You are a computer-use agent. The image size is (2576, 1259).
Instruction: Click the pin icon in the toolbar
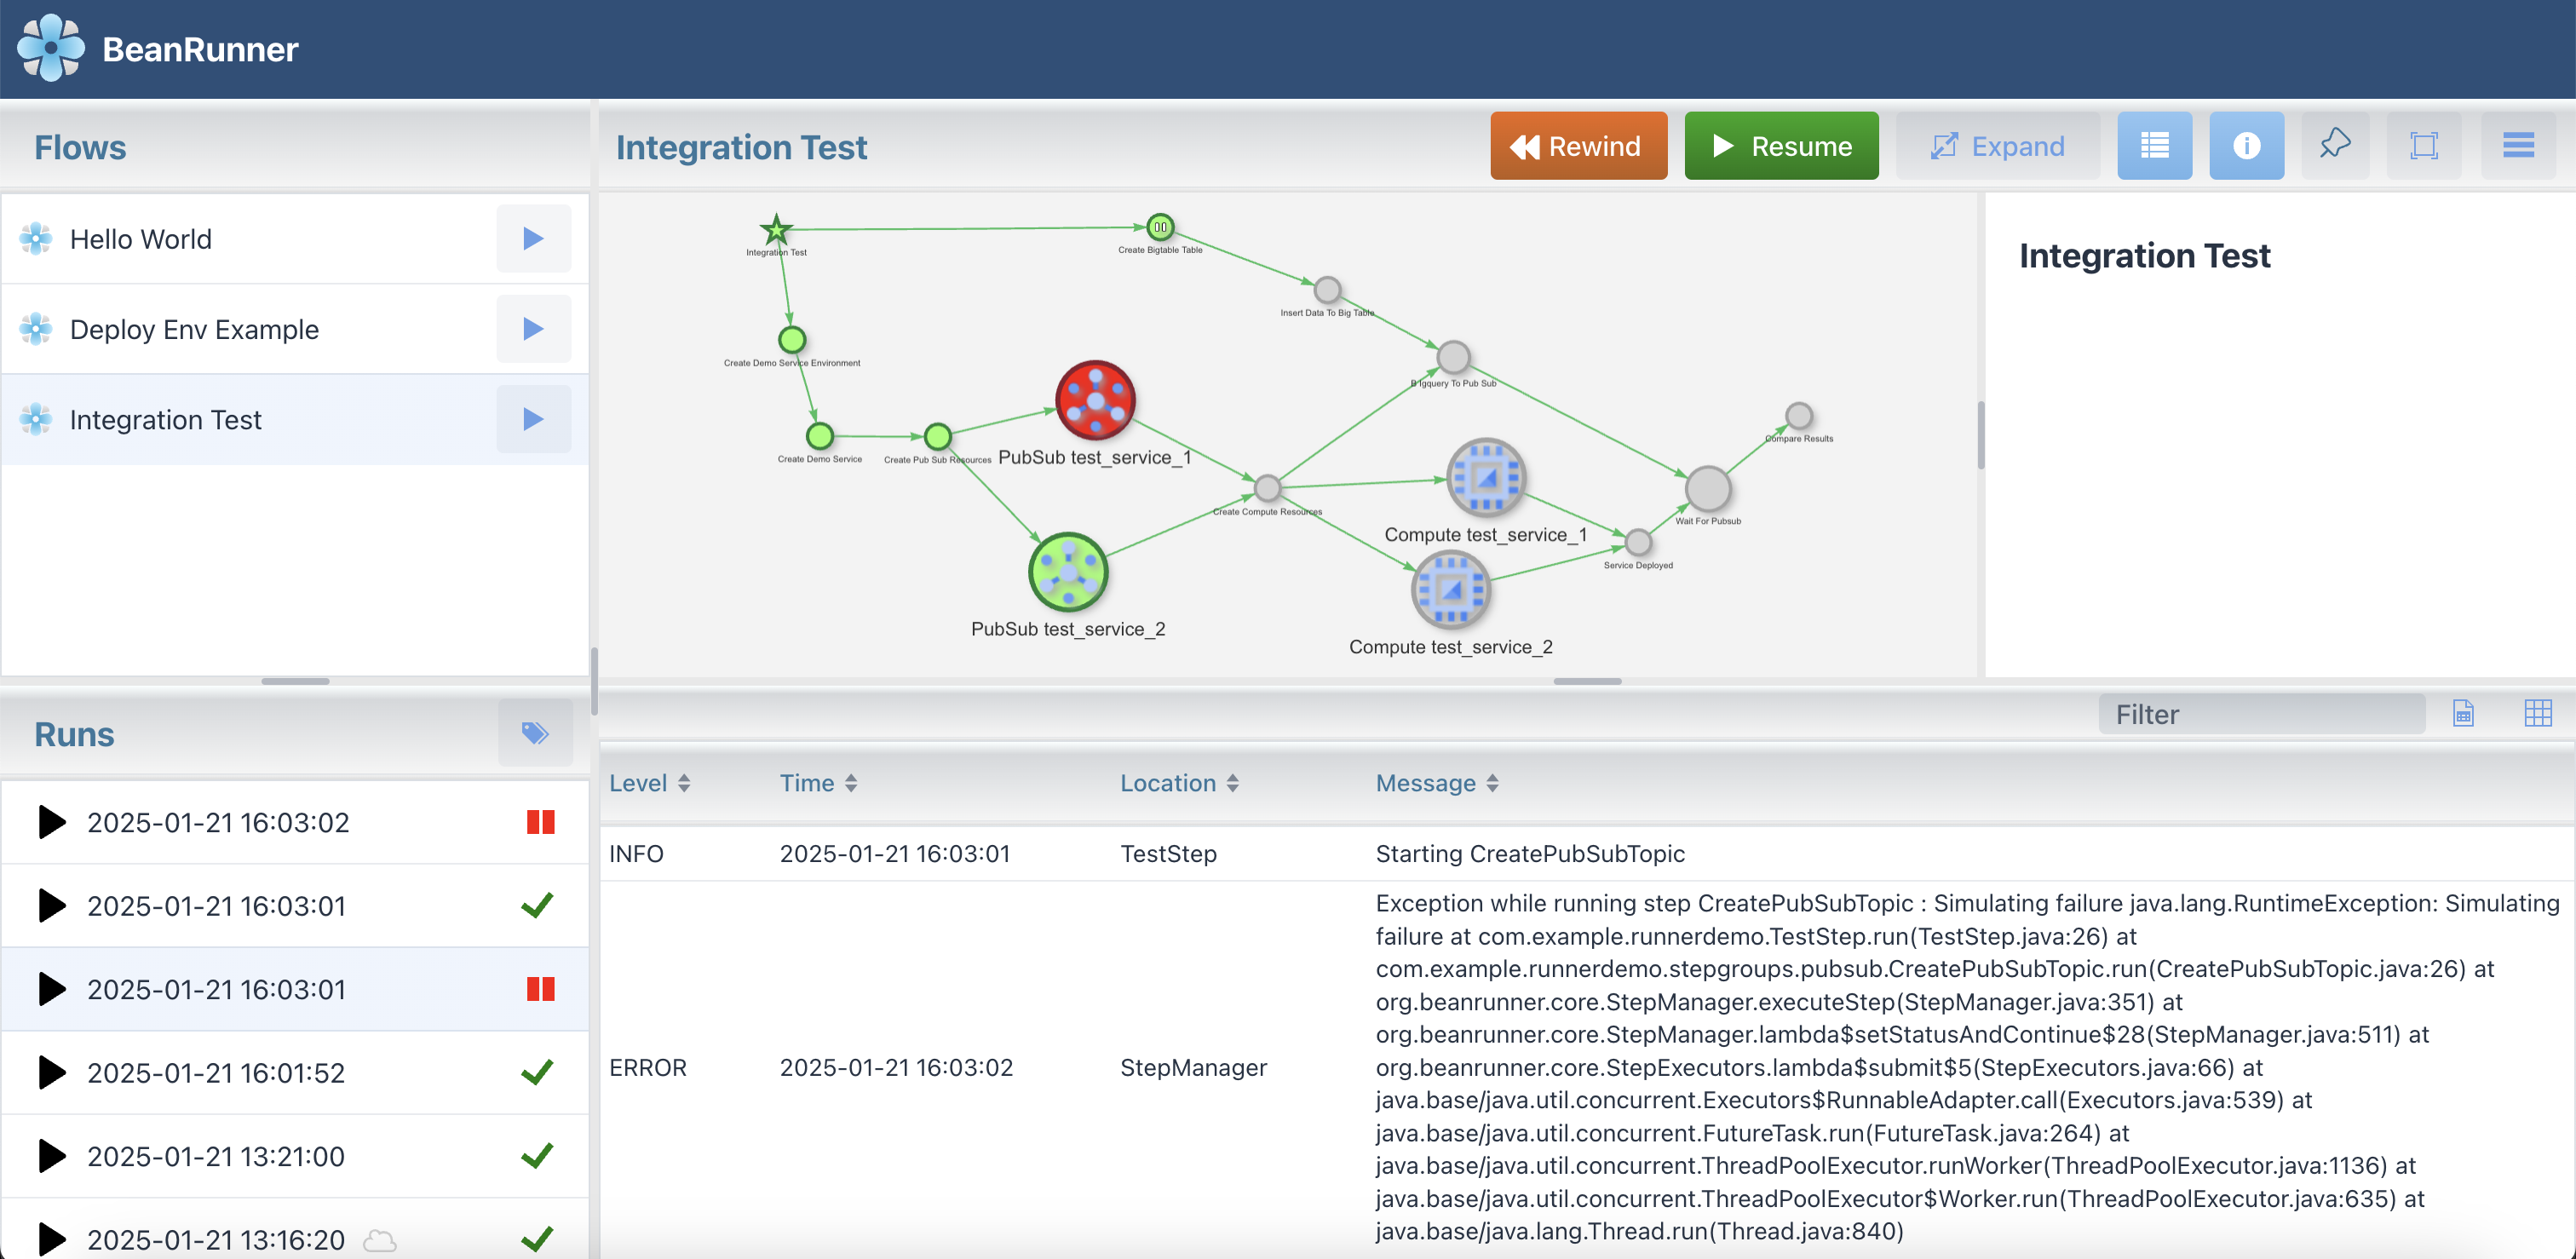2334,146
